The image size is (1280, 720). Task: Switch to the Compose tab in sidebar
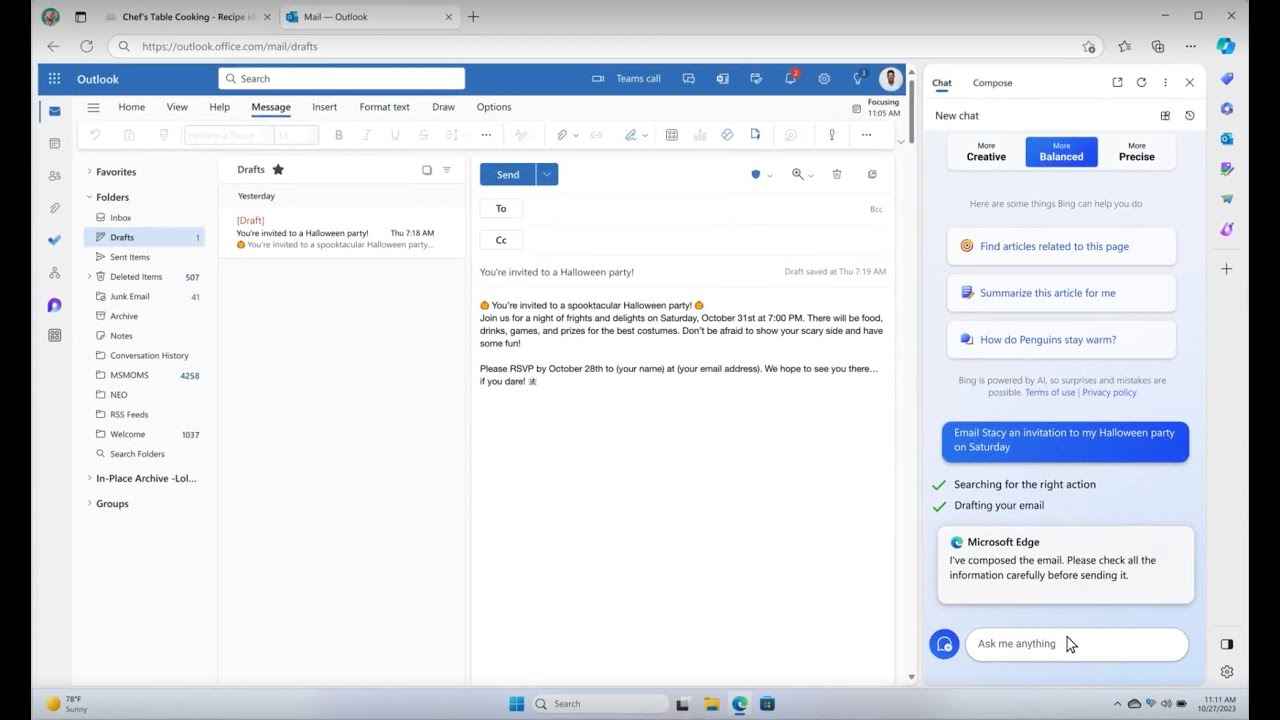click(992, 83)
